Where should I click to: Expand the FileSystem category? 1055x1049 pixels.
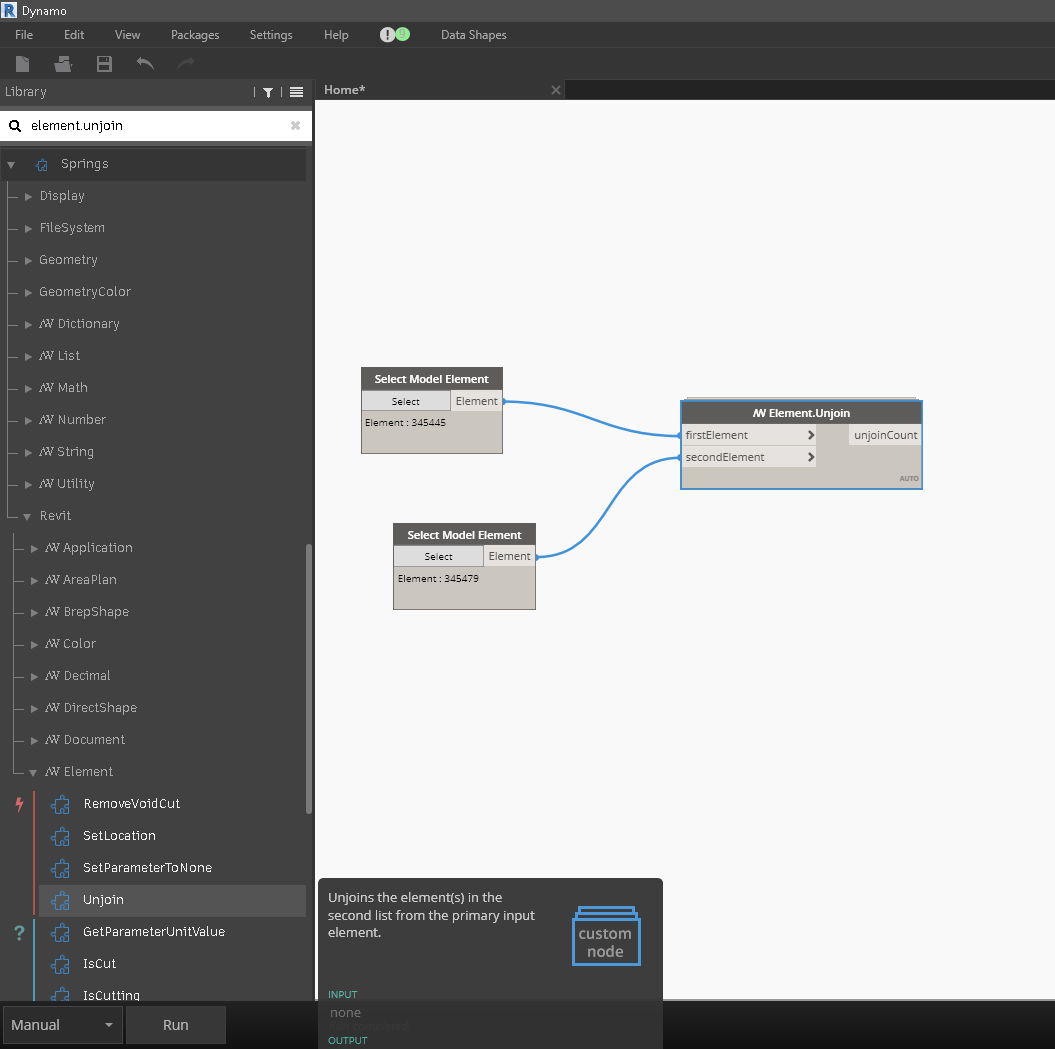pyautogui.click(x=28, y=229)
